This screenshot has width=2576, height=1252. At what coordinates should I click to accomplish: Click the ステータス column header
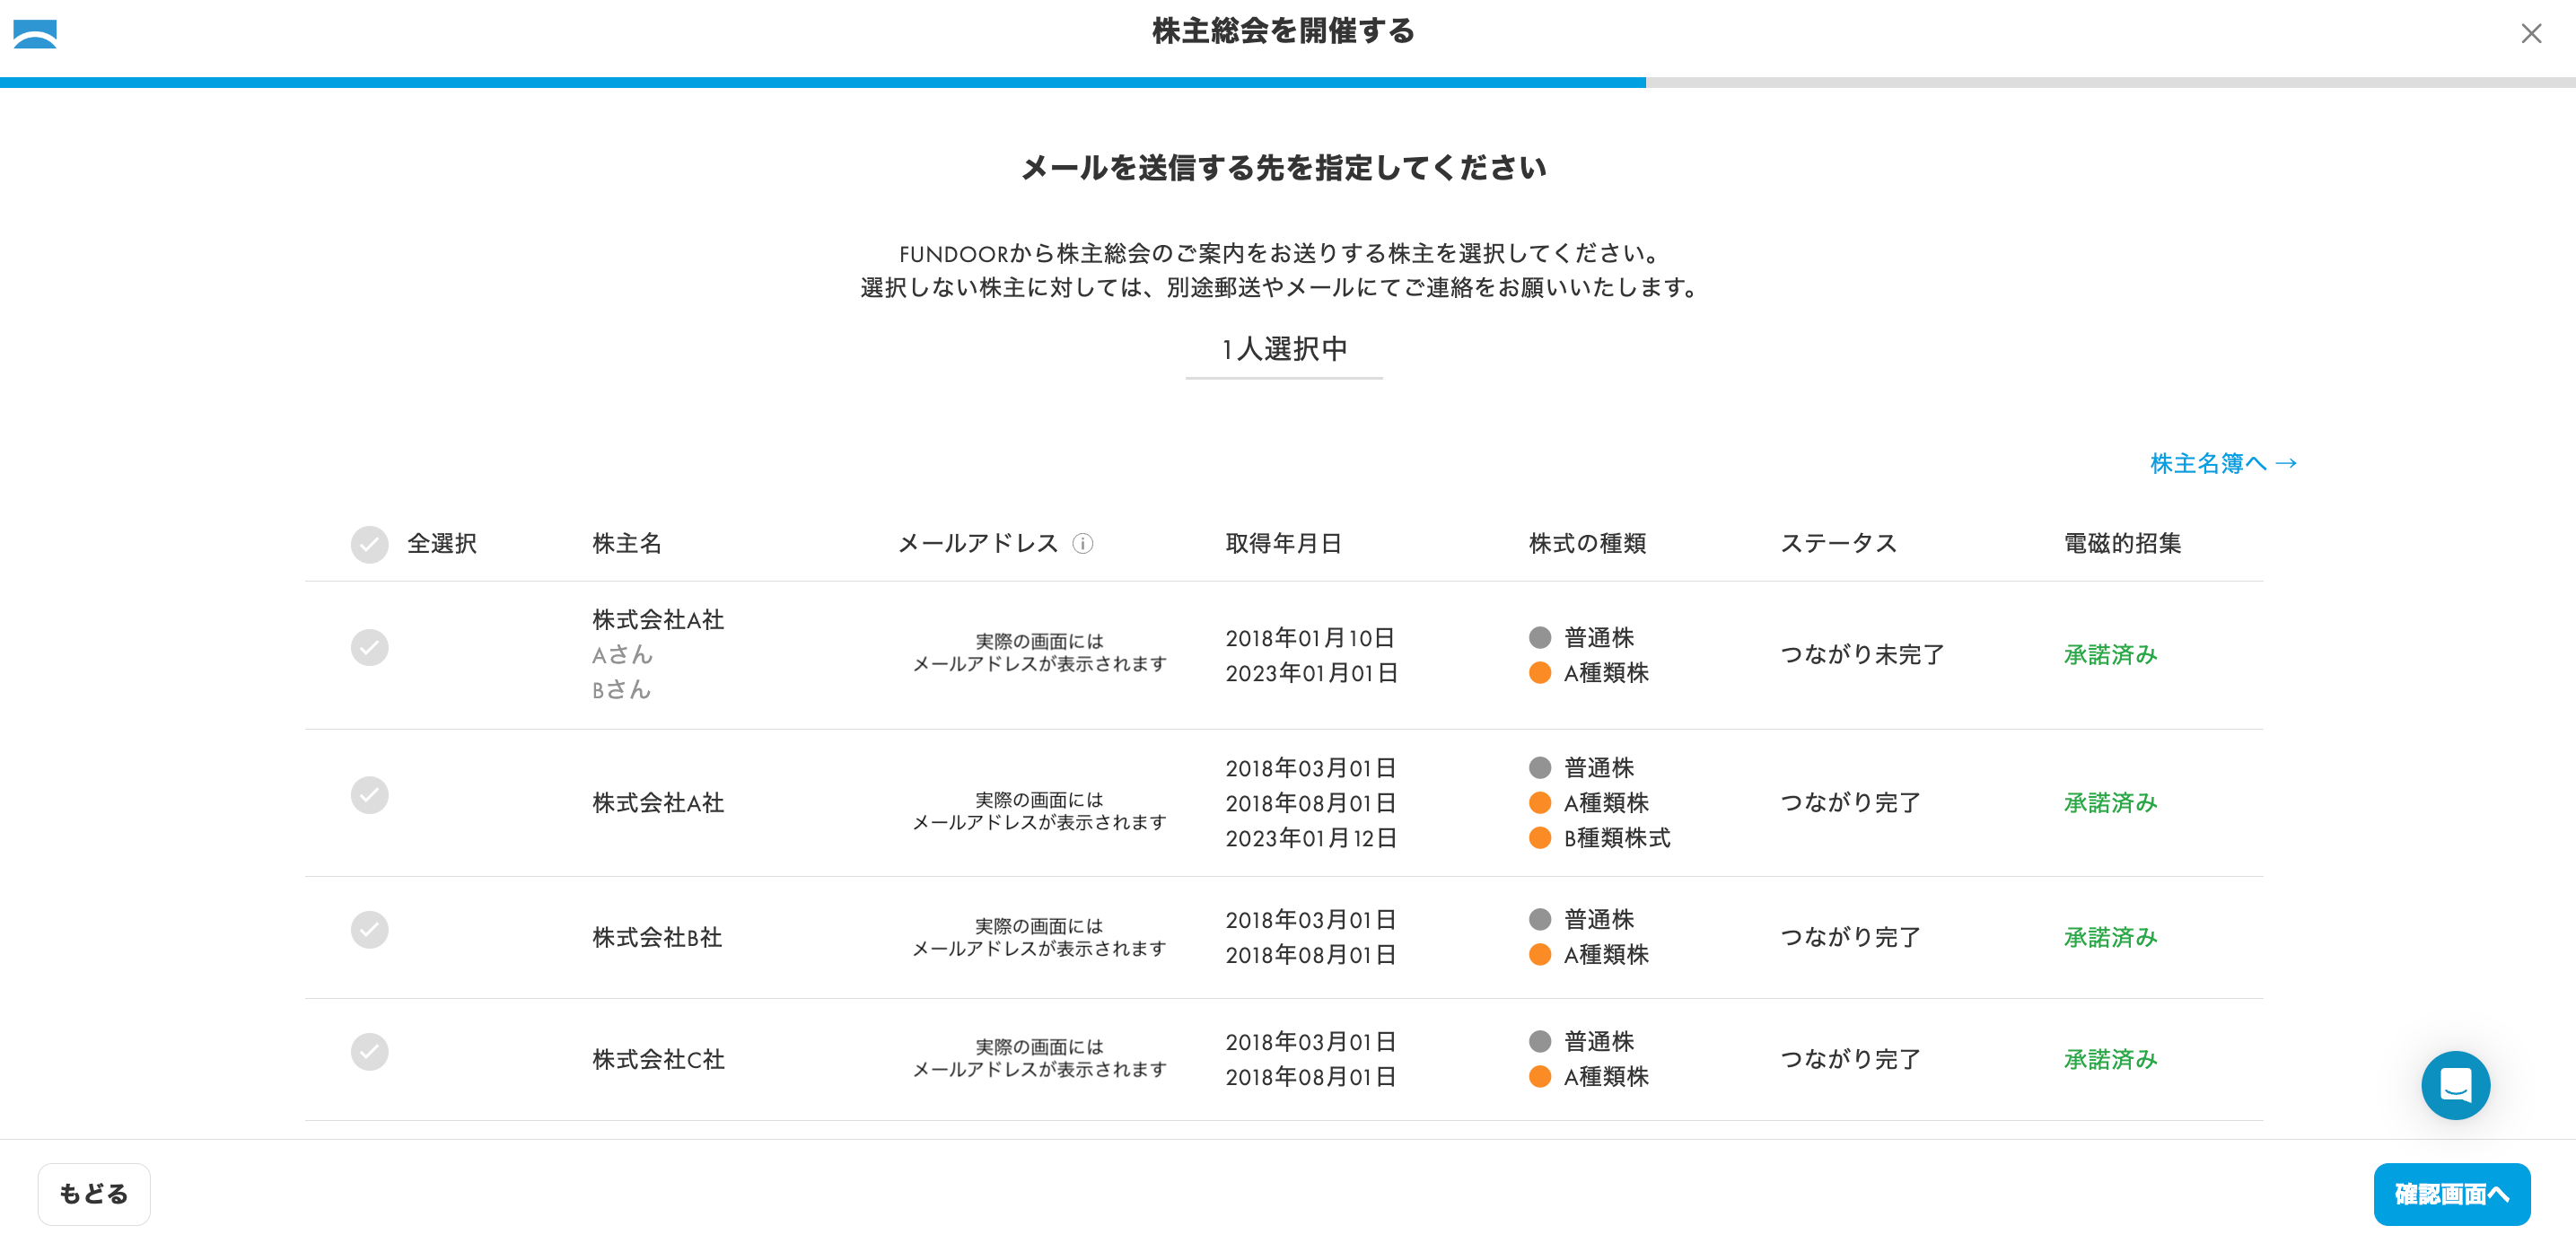[x=1838, y=543]
